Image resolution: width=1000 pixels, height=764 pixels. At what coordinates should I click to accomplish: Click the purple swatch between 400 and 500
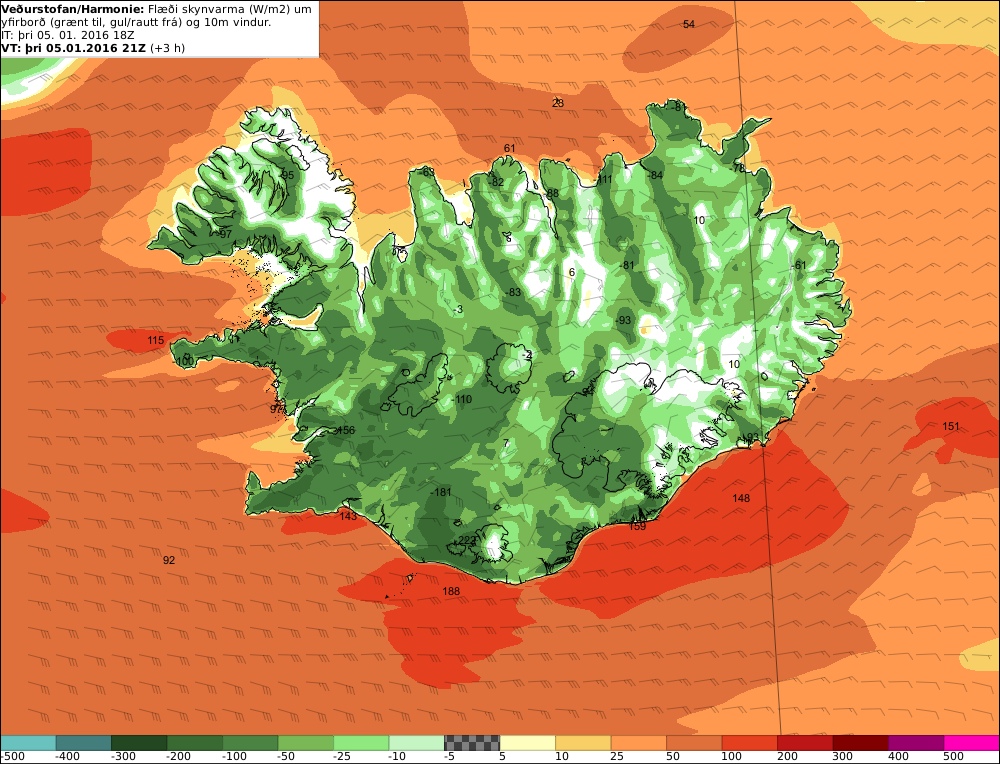[916, 742]
